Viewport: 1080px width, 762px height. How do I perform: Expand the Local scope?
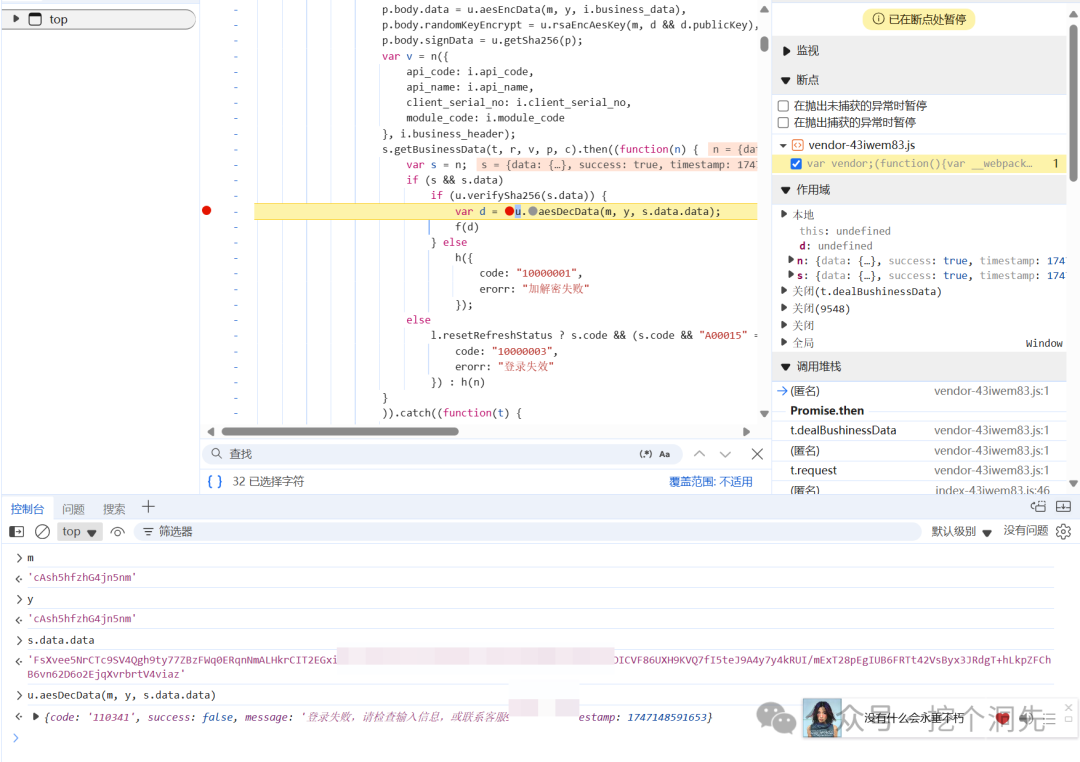tap(784, 214)
